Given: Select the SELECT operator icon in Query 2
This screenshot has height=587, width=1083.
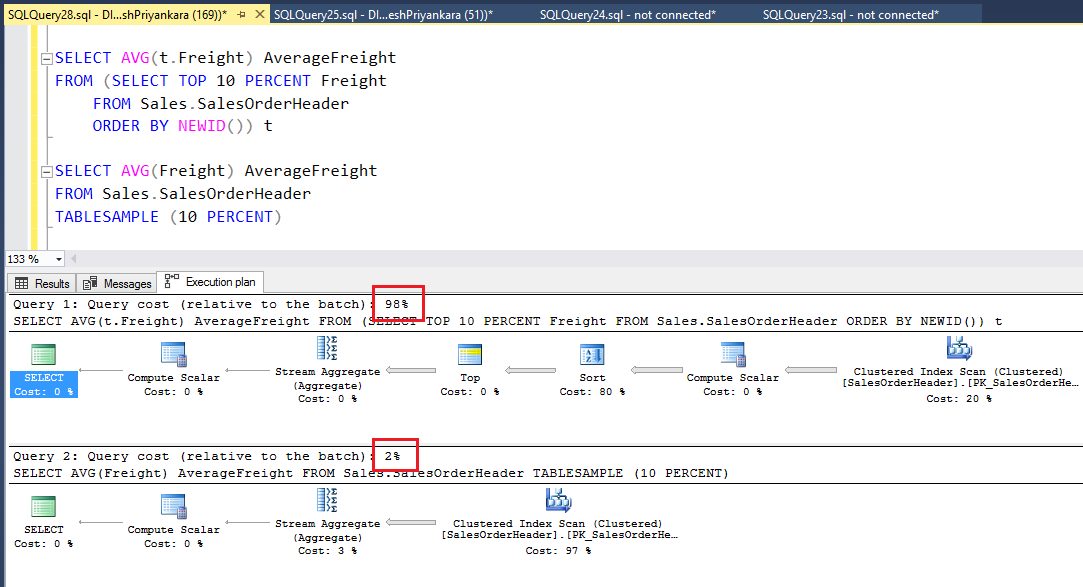Looking at the screenshot, I should pyautogui.click(x=43, y=505).
